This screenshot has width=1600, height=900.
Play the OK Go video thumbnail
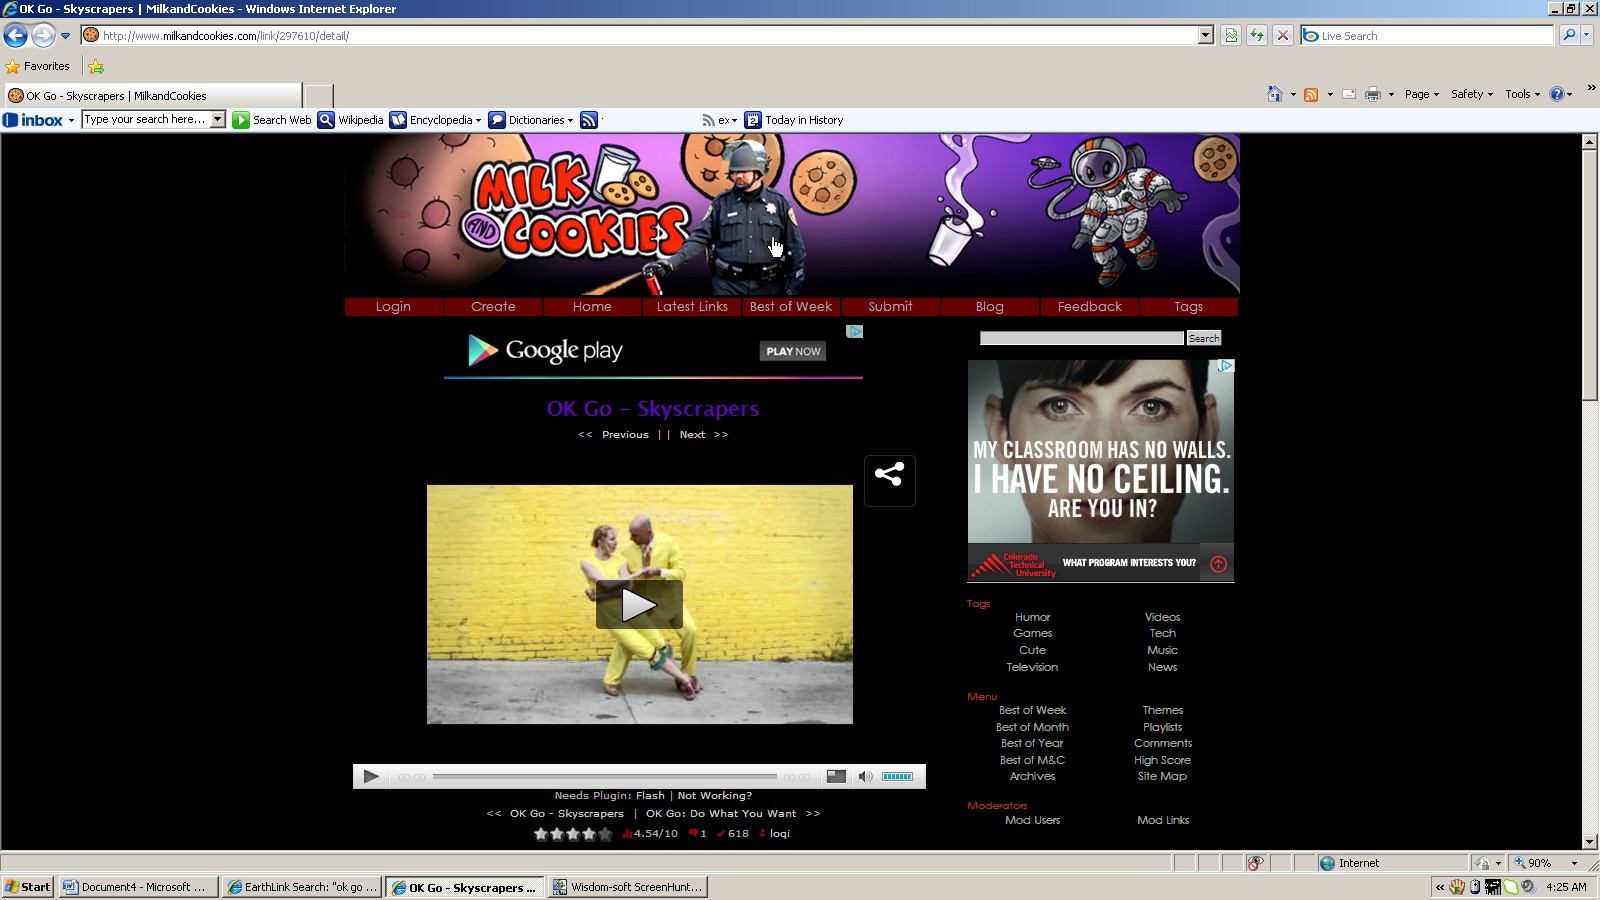[x=639, y=604]
